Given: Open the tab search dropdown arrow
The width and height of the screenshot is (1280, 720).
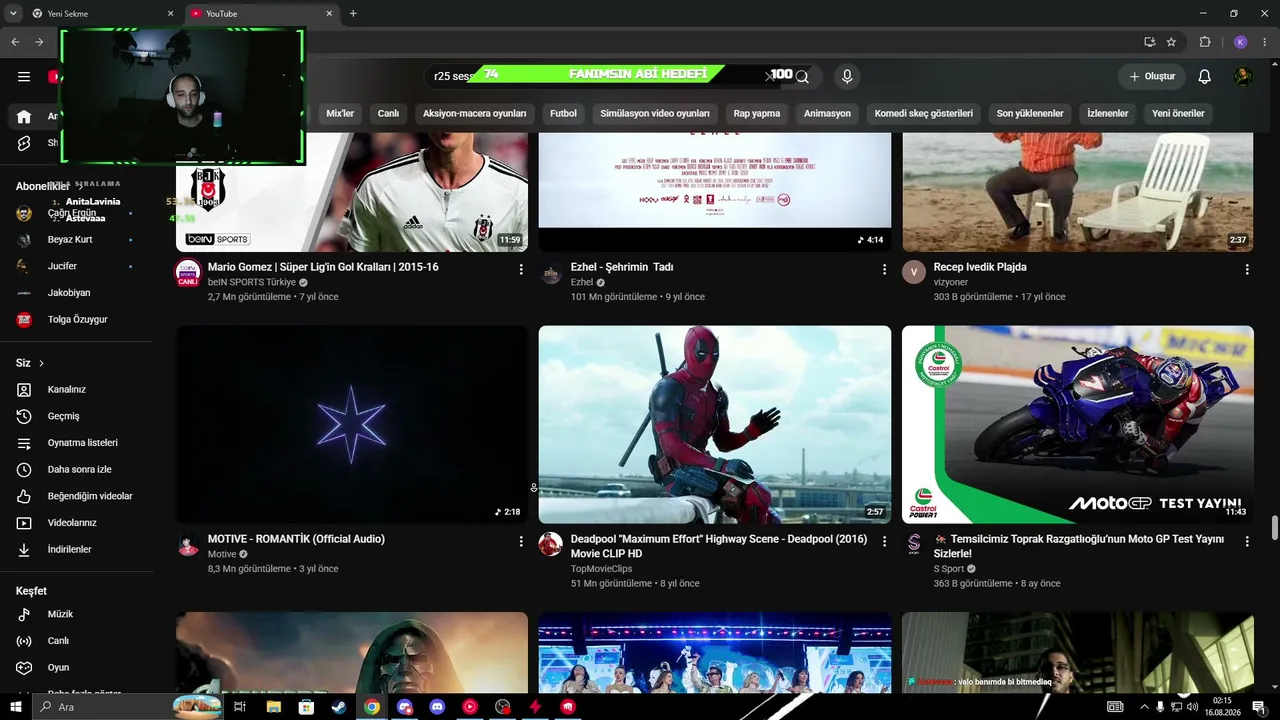Looking at the screenshot, I should pyautogui.click(x=13, y=14).
